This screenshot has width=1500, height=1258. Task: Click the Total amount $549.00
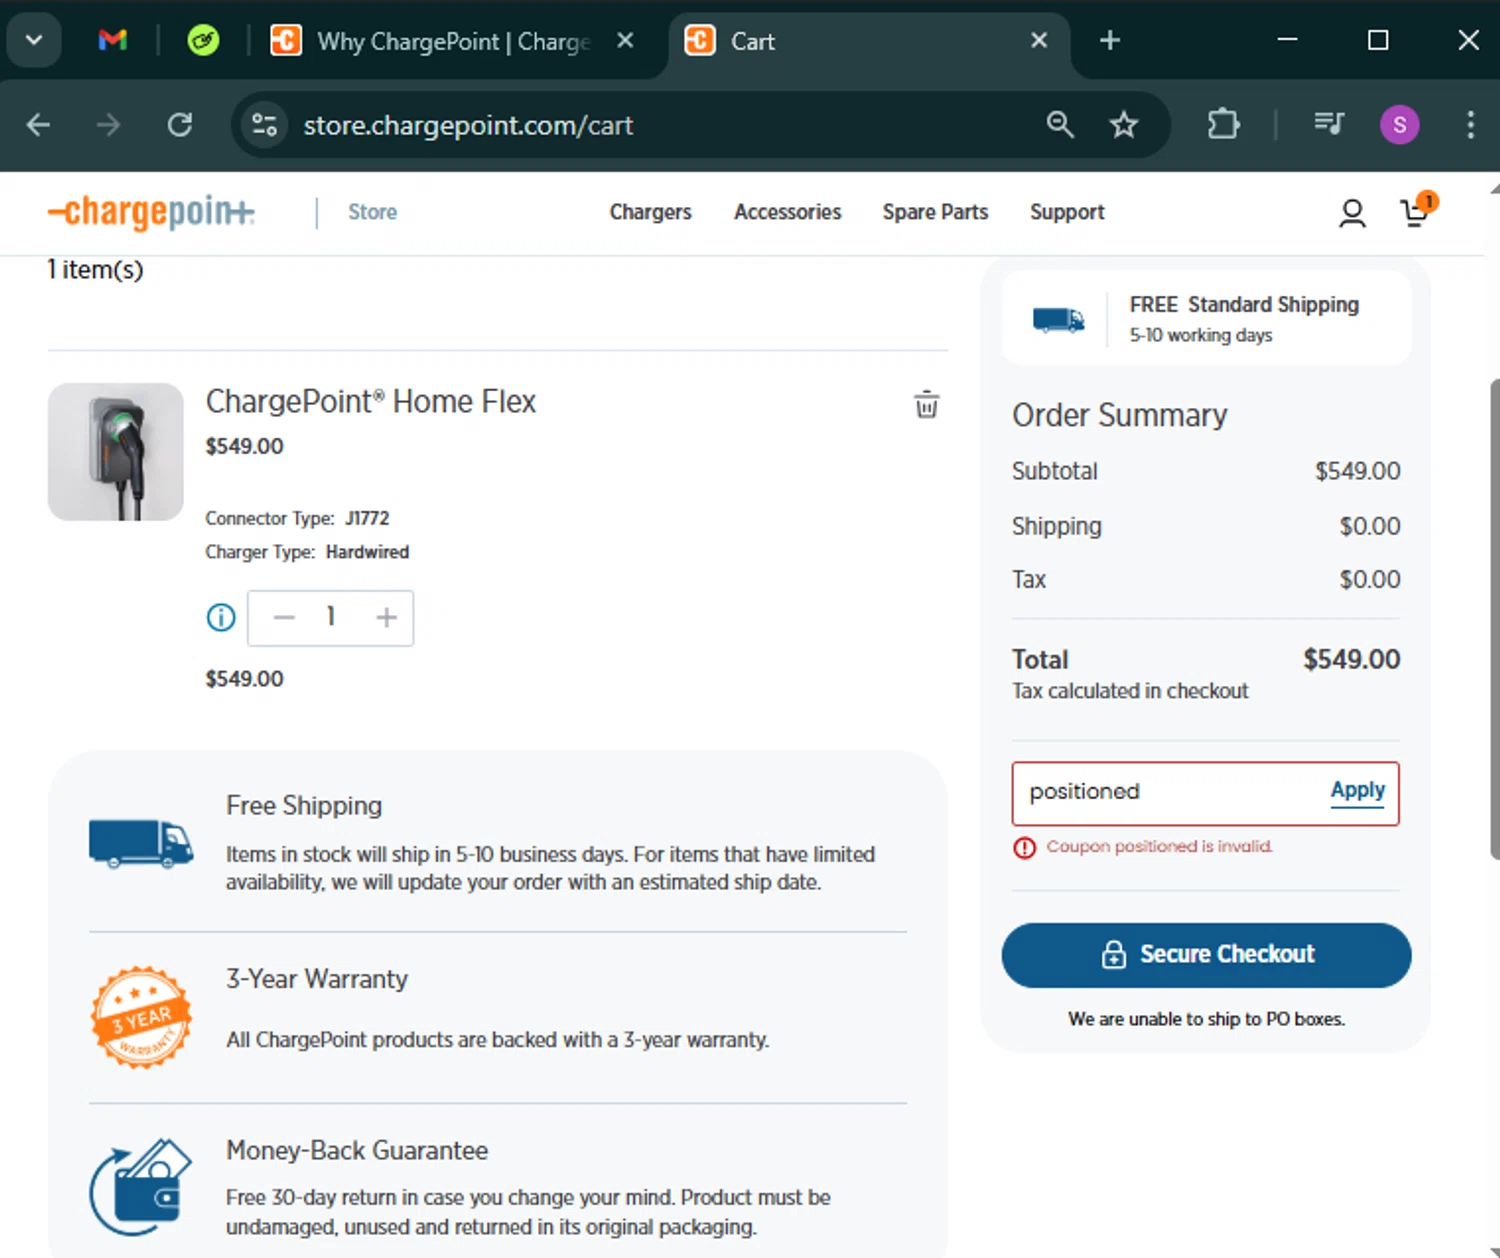click(1351, 659)
